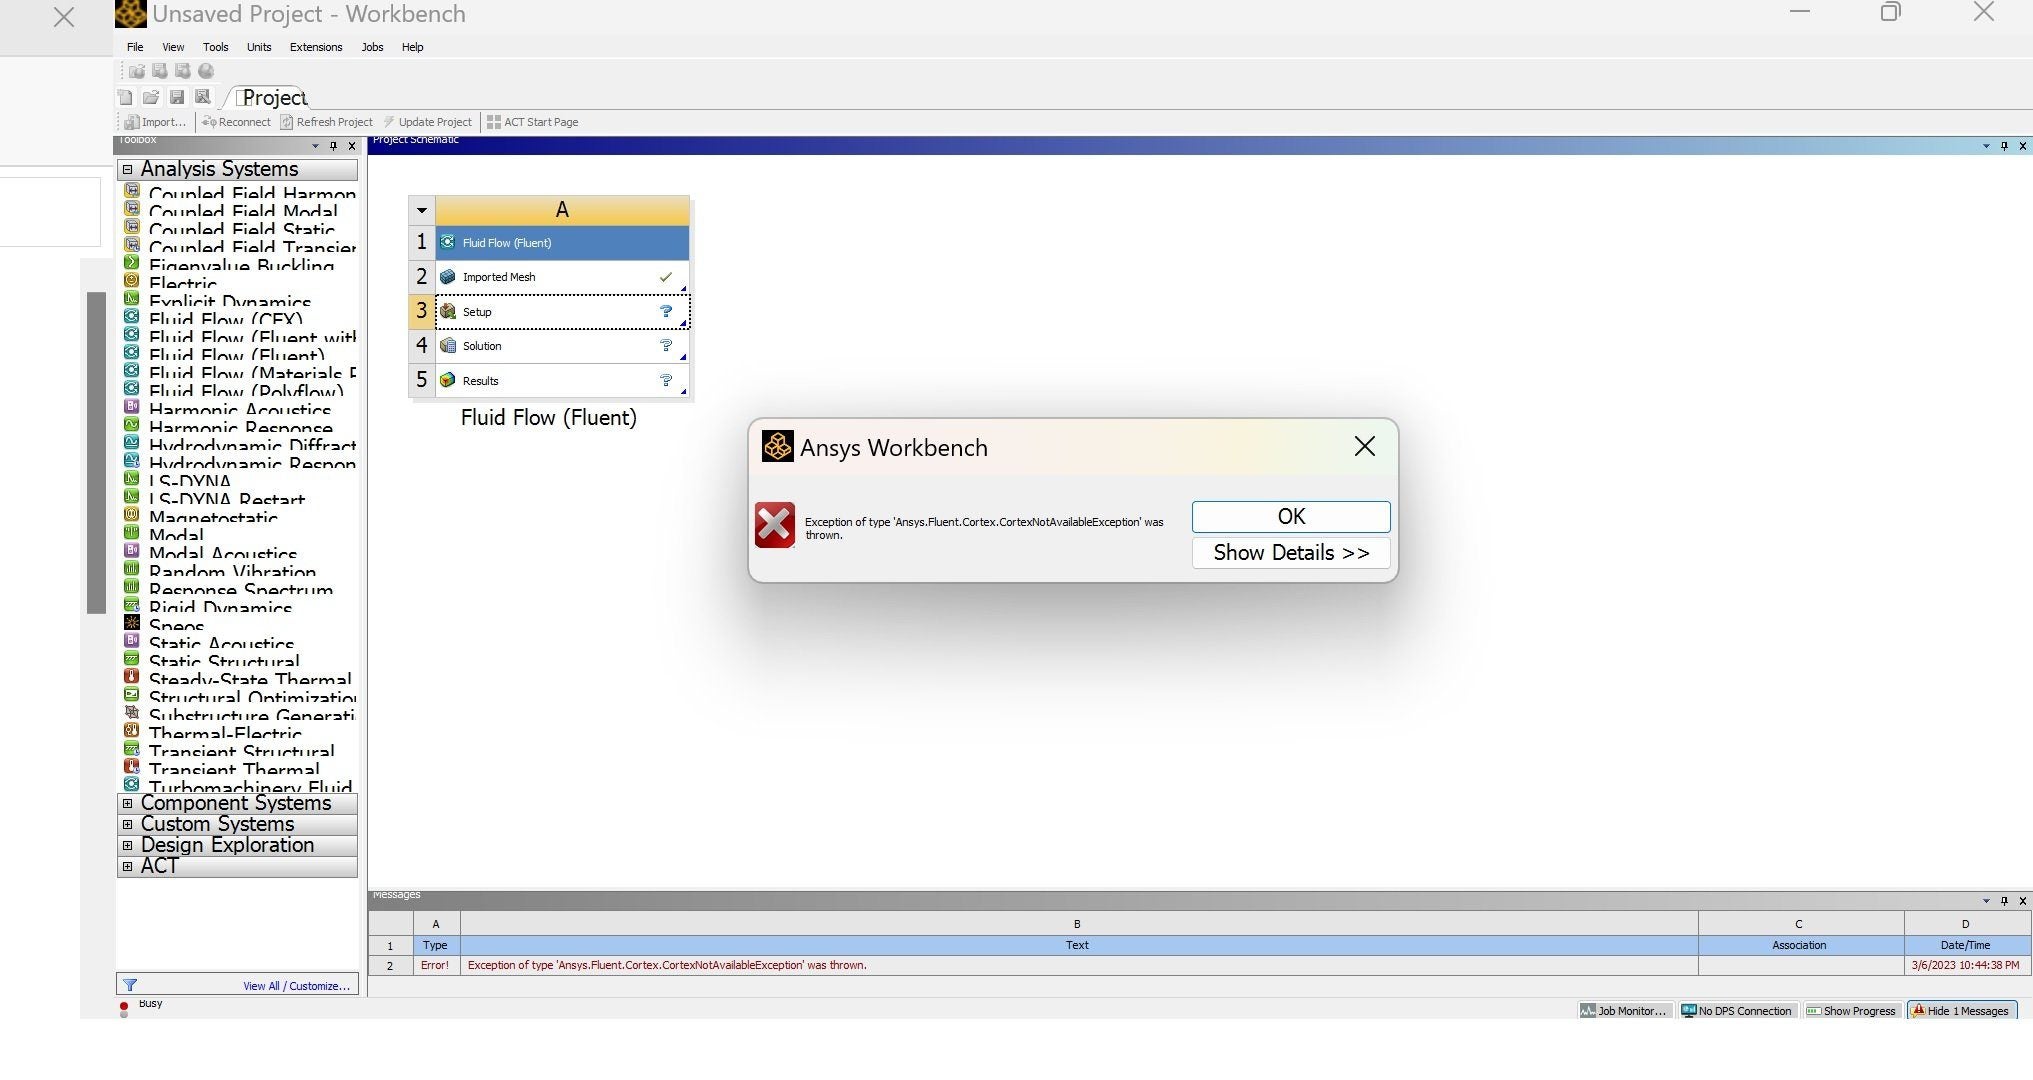This screenshot has height=1080, width=2033.
Task: Click the Save As icon
Action: (203, 97)
